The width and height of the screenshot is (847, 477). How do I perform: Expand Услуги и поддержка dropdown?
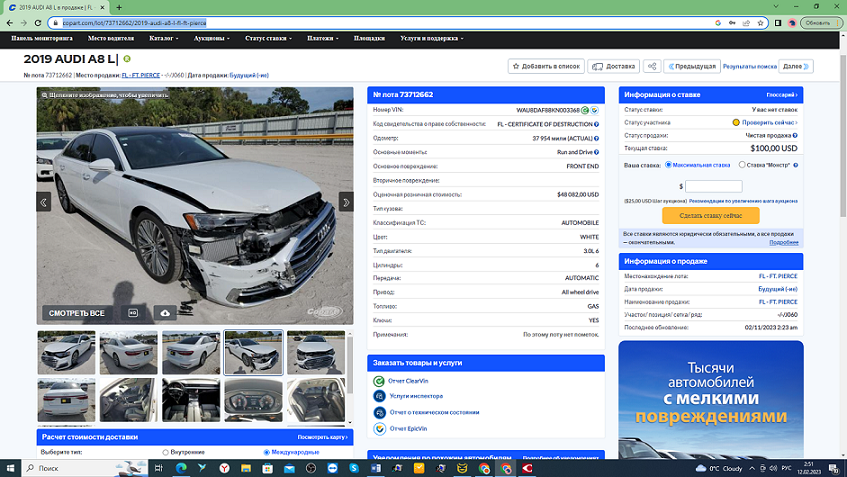[x=432, y=38]
